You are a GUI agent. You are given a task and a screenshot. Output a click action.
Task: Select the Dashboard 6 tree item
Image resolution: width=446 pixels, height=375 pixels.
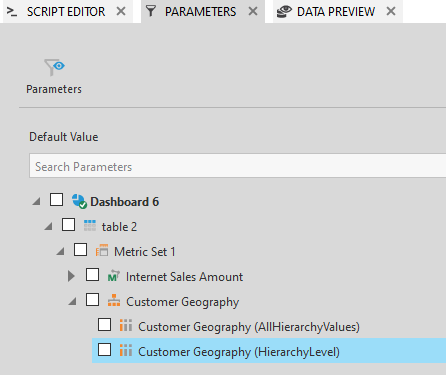tap(125, 202)
